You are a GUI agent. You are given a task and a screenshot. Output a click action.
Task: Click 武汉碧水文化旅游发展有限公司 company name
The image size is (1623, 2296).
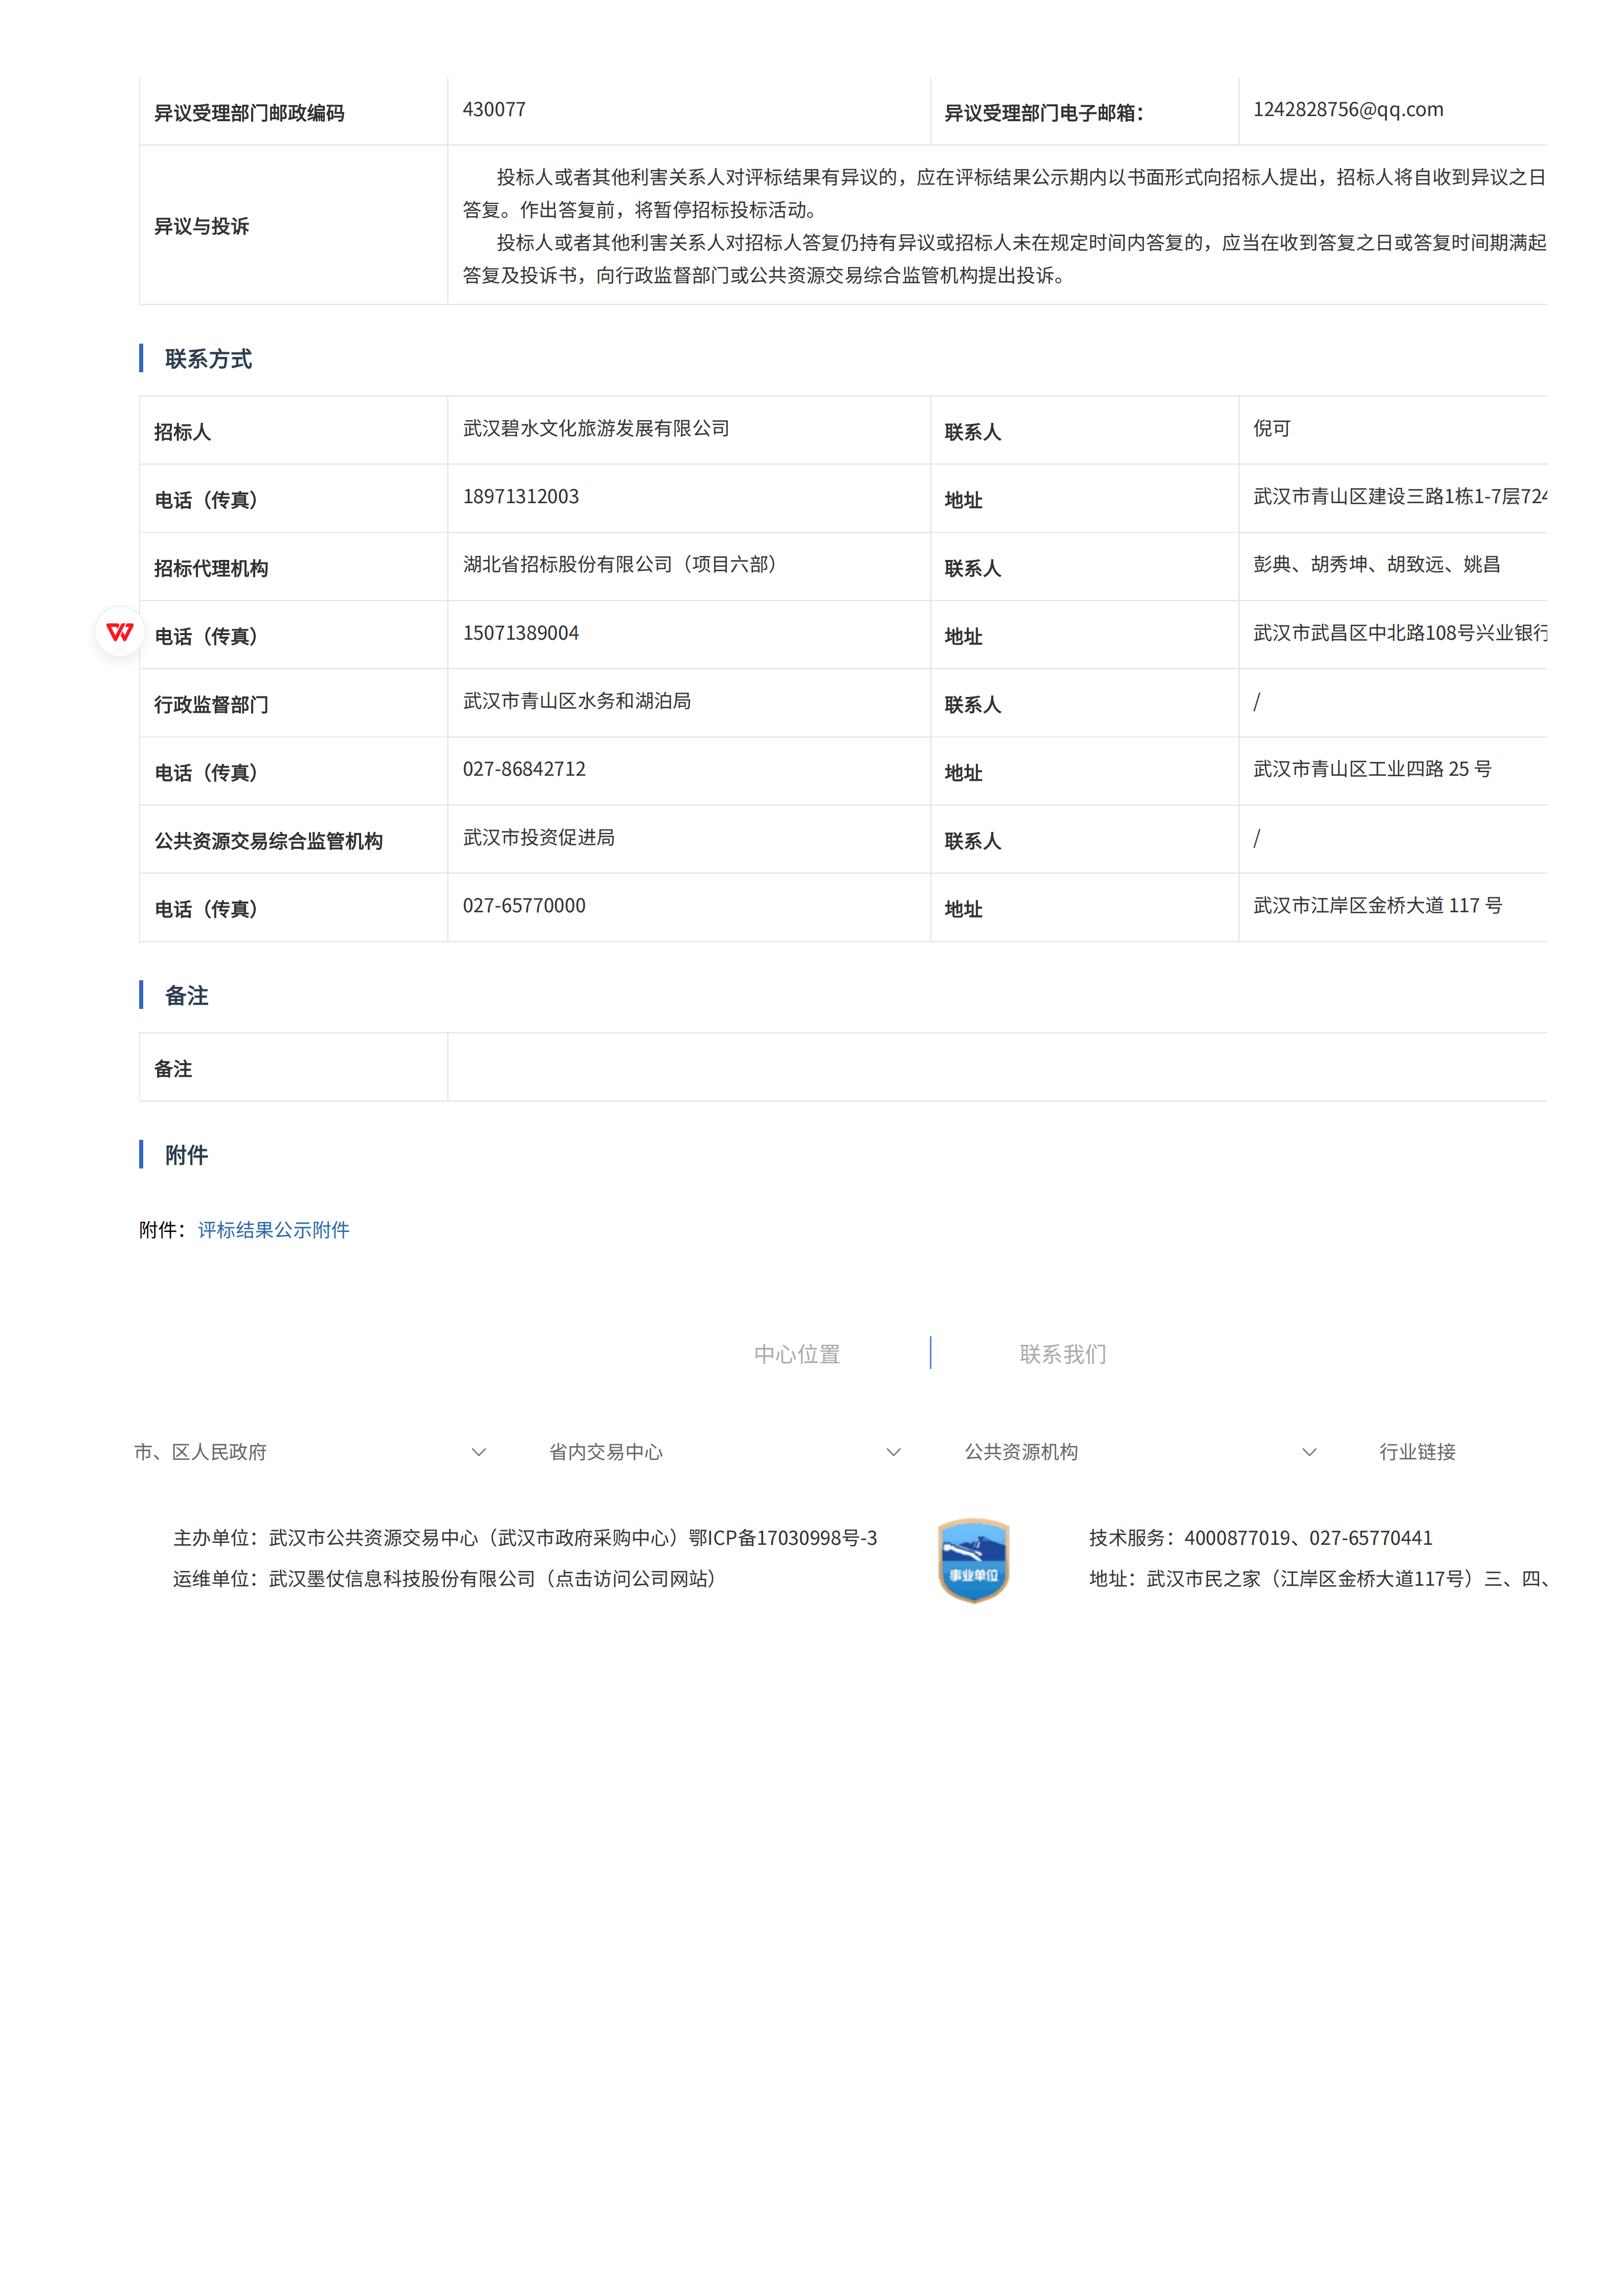coord(596,429)
